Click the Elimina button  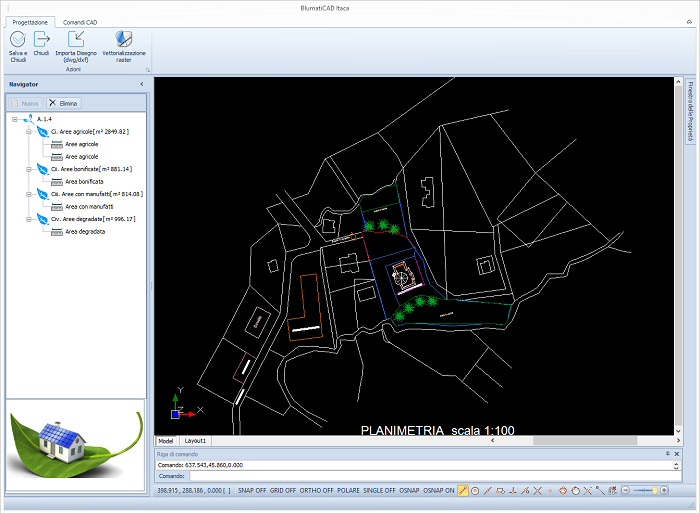(x=64, y=103)
